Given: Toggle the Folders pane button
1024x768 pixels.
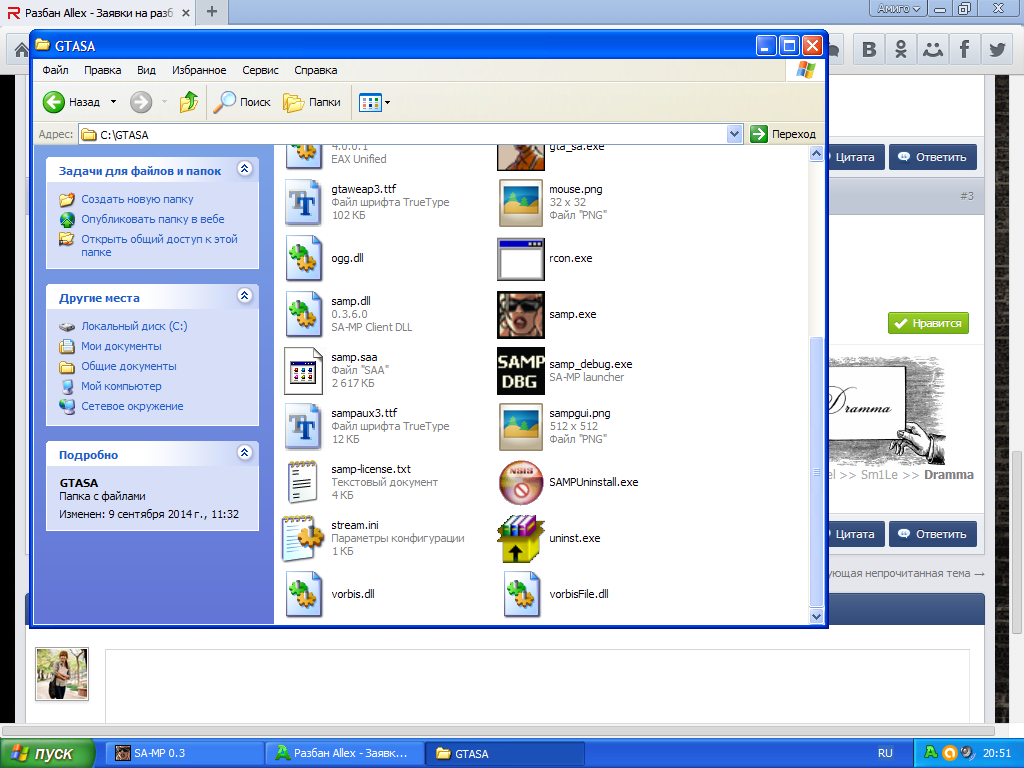Looking at the screenshot, I should (x=312, y=102).
